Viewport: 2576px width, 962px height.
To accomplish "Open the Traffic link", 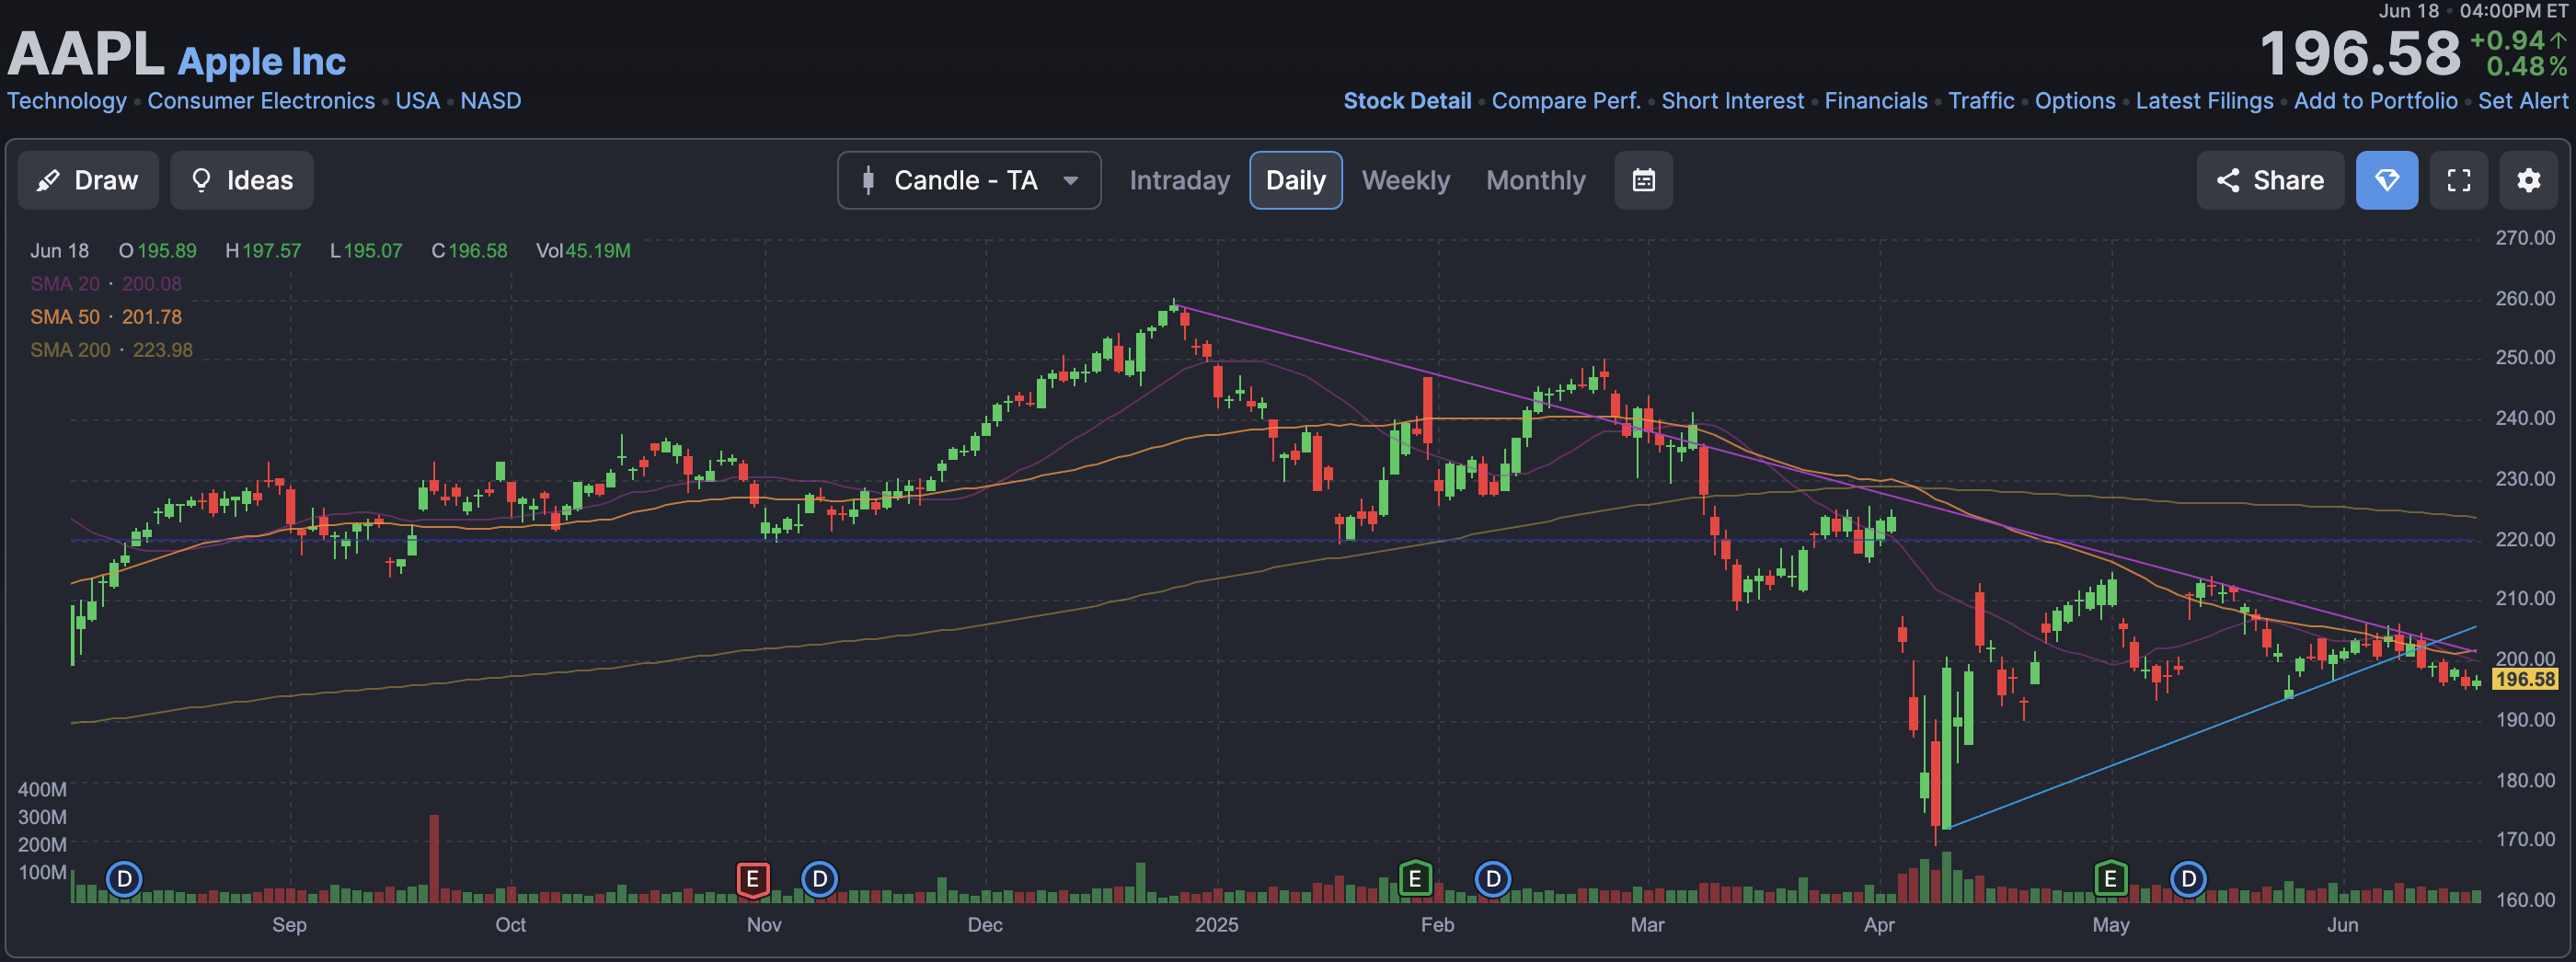I will pyautogui.click(x=1981, y=101).
